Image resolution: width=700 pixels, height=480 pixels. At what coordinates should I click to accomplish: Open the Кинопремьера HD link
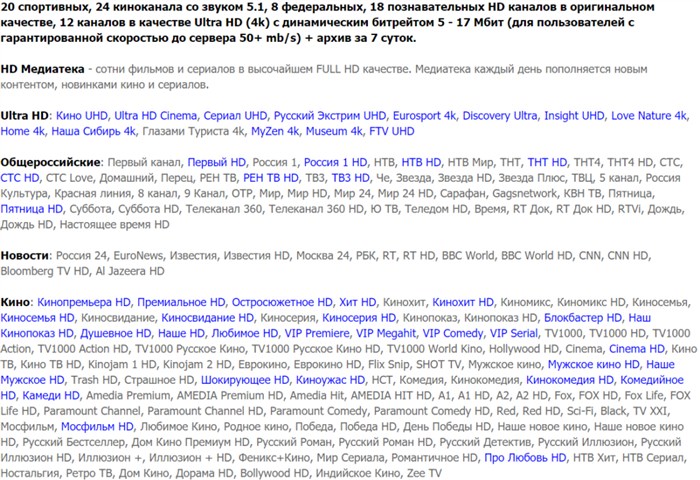click(84, 302)
